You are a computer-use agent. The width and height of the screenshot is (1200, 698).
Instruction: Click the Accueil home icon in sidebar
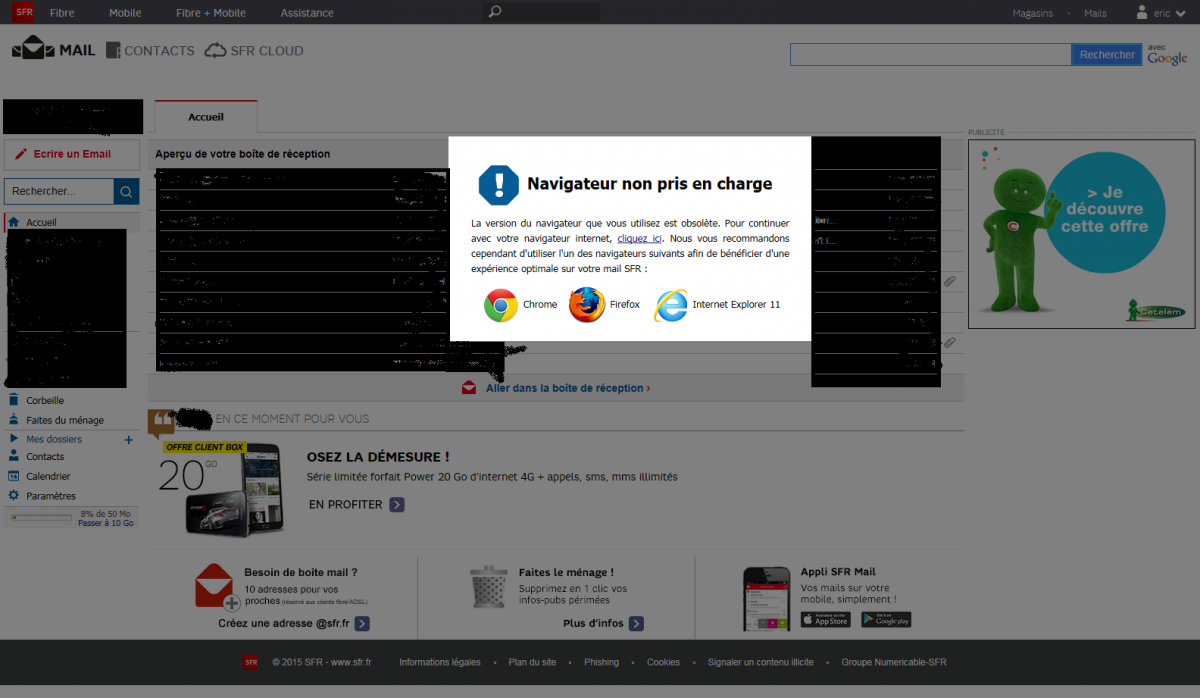point(14,222)
